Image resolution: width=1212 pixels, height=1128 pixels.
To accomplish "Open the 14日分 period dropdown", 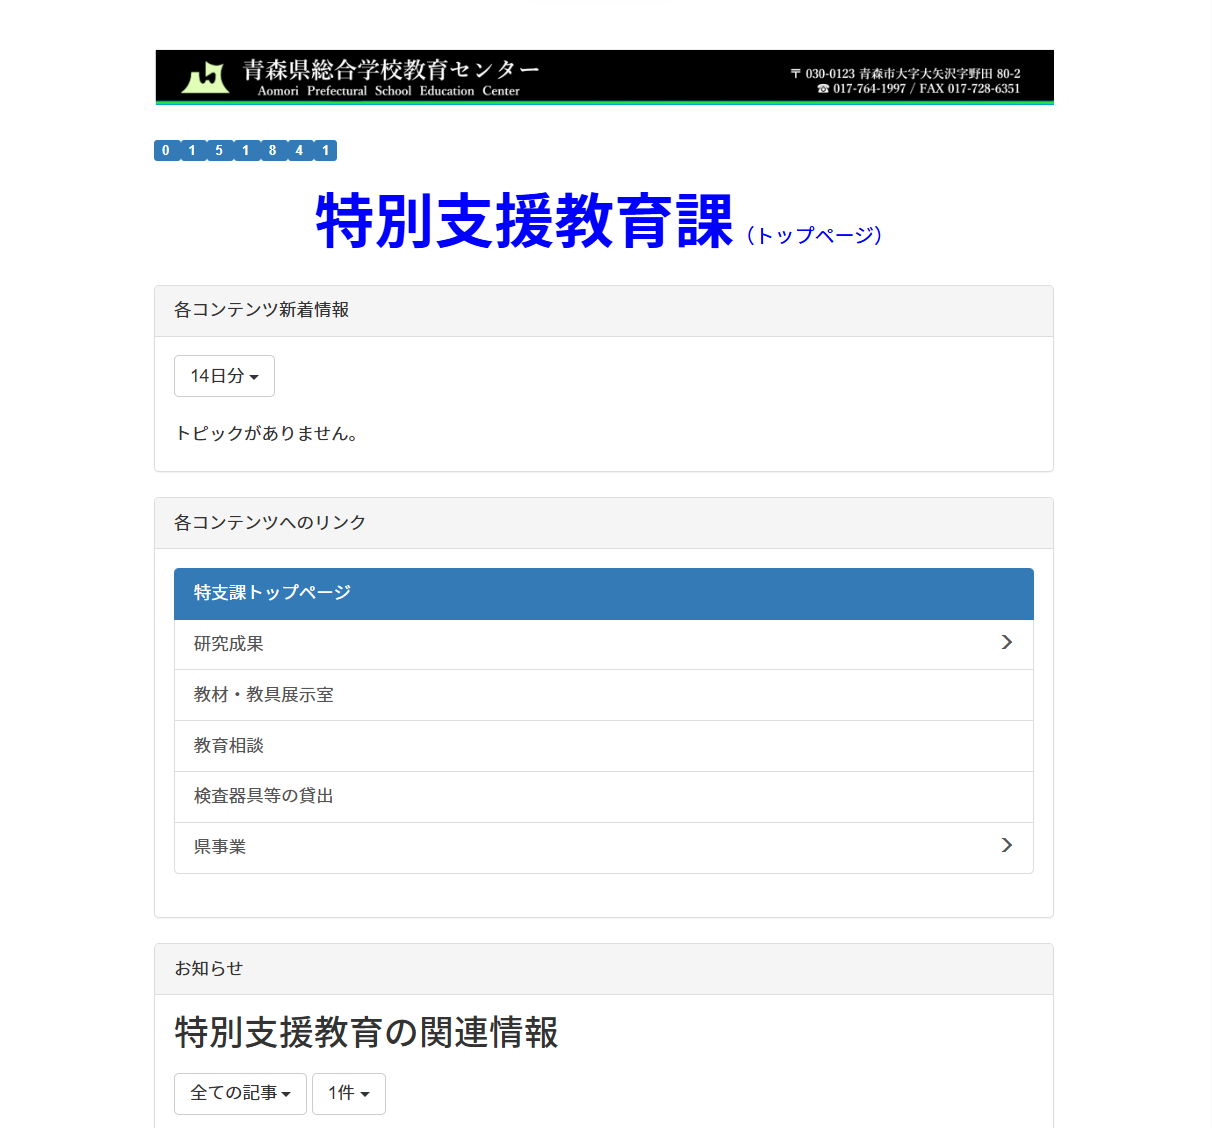I will (x=224, y=375).
